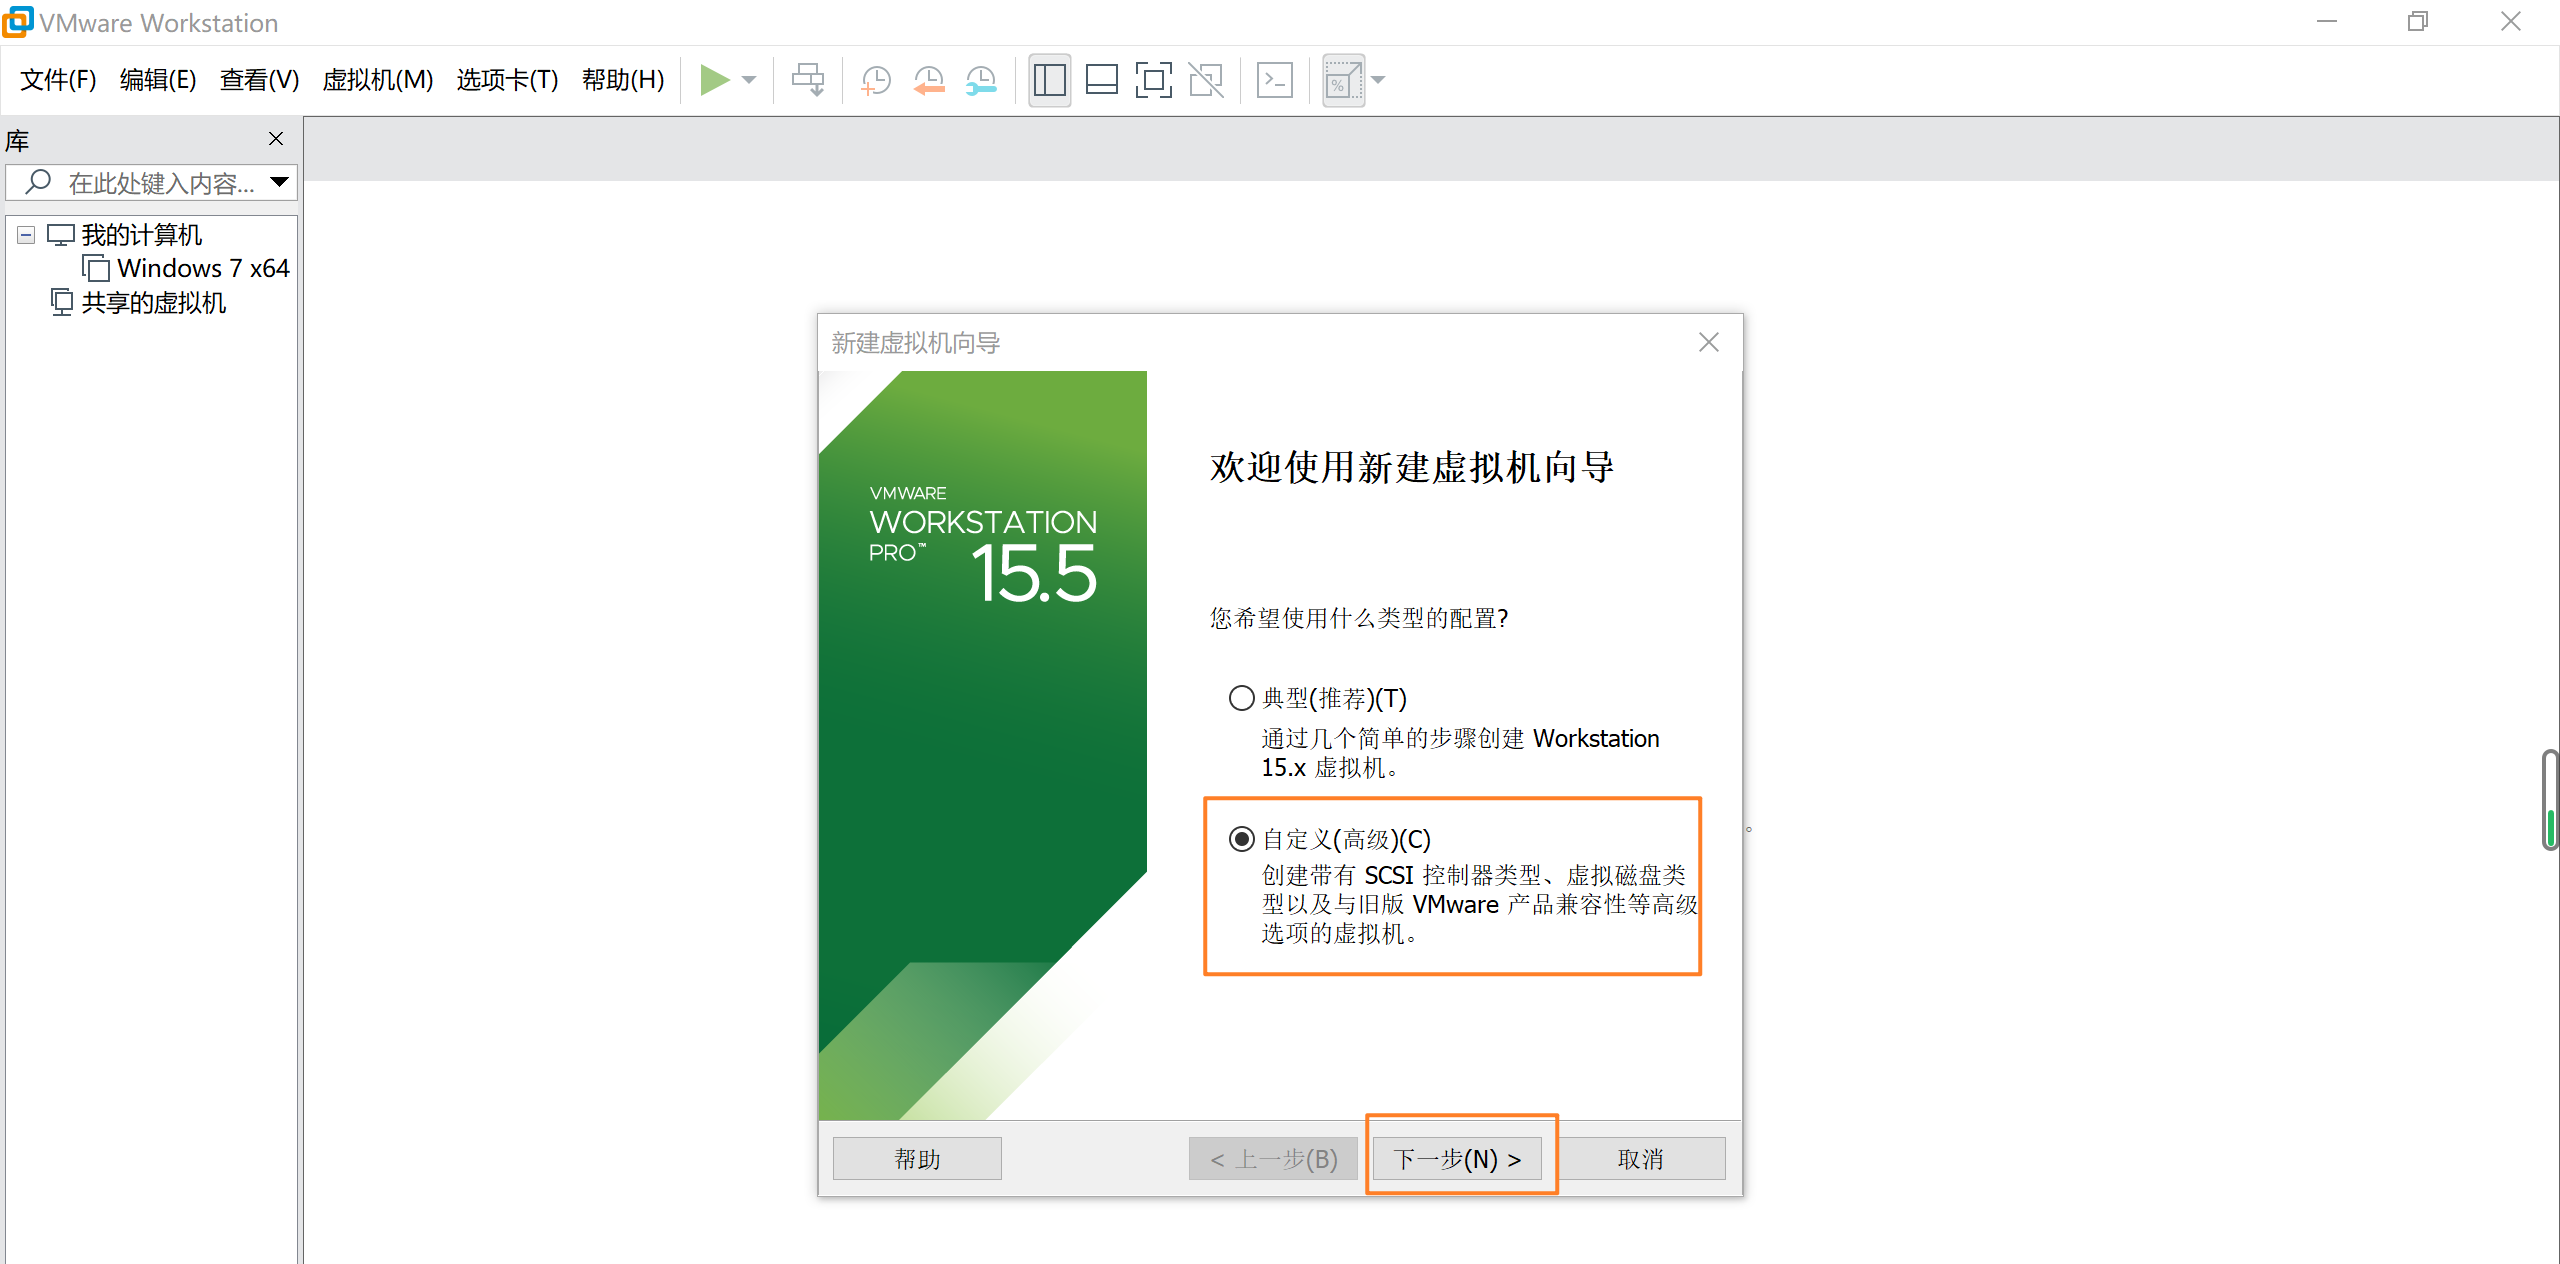The width and height of the screenshot is (2560, 1264).
Task: Collapse the 我的计算机 tree node
Action: 27,235
